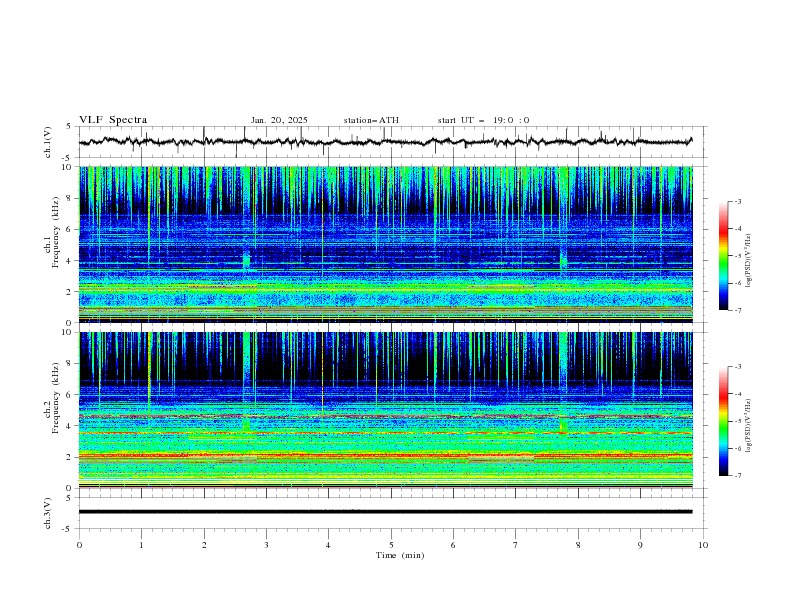Click the "ch.3(V)" waveform axis label
This screenshot has width=792, height=612.
click(x=48, y=513)
